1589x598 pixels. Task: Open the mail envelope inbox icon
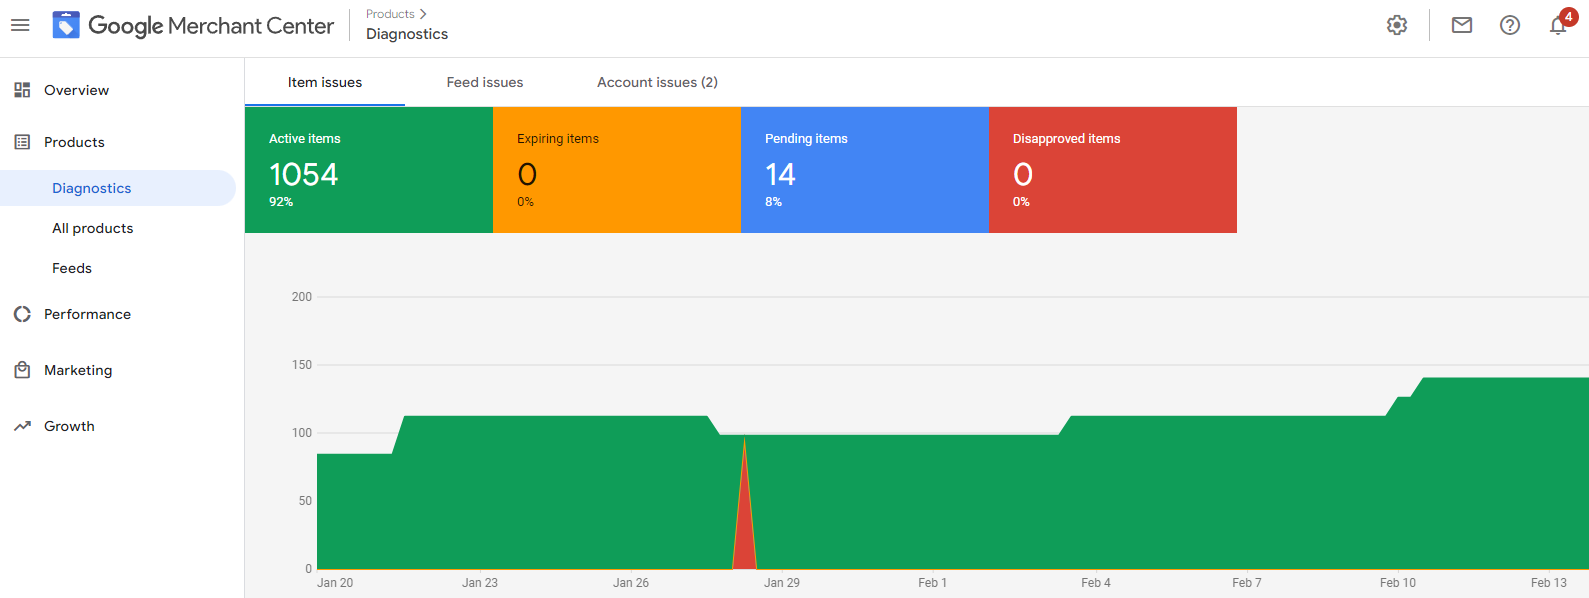[1462, 25]
